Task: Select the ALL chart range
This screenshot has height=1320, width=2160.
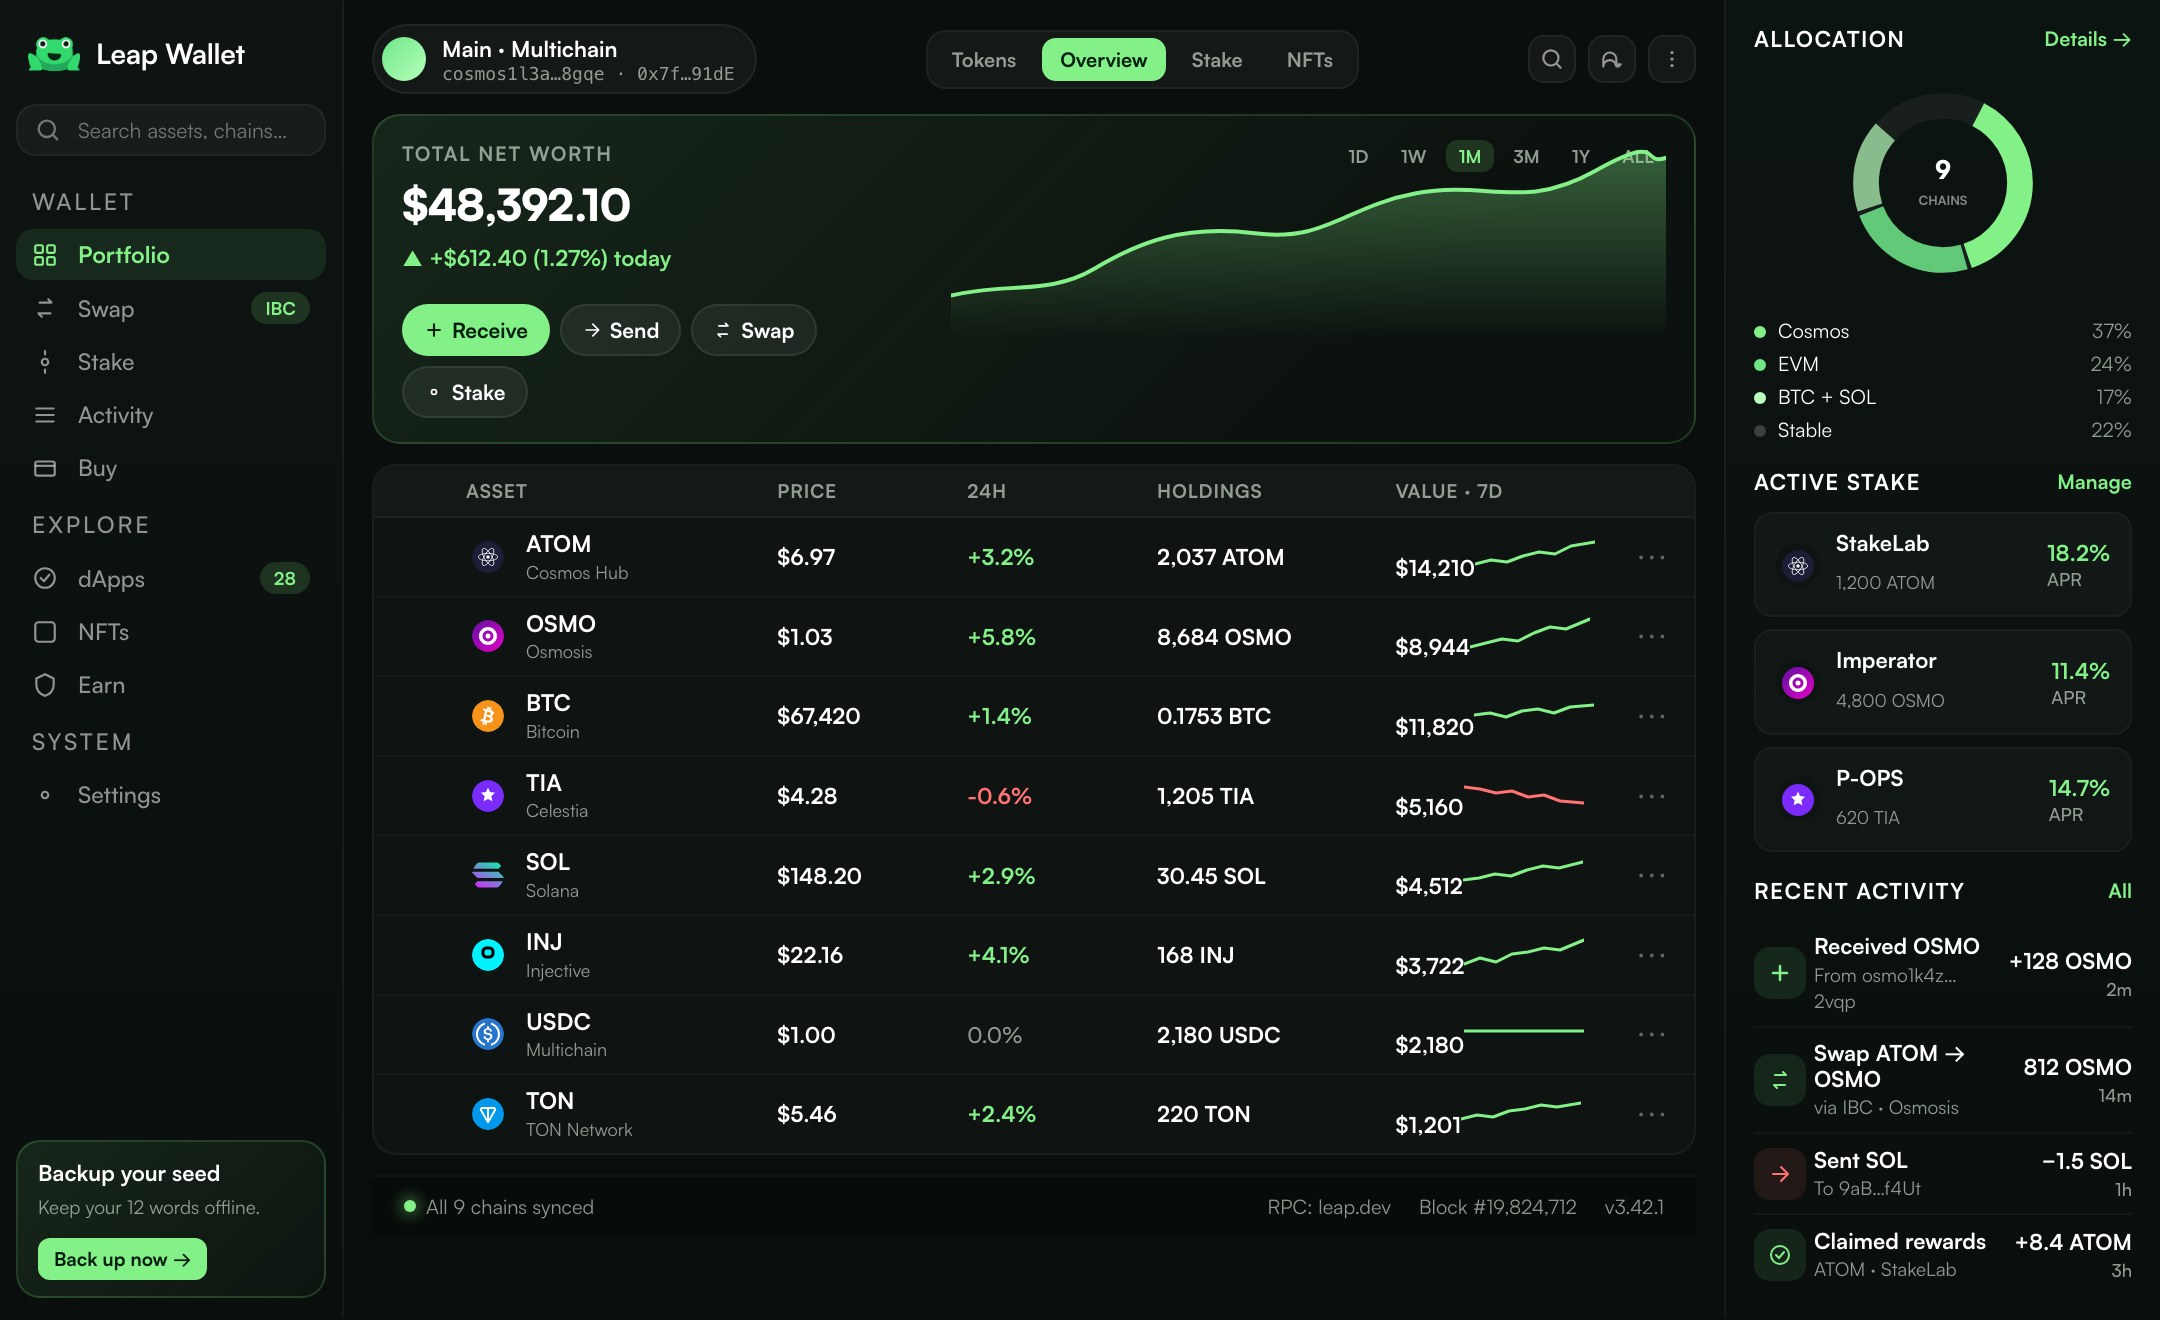Action: tap(1637, 156)
